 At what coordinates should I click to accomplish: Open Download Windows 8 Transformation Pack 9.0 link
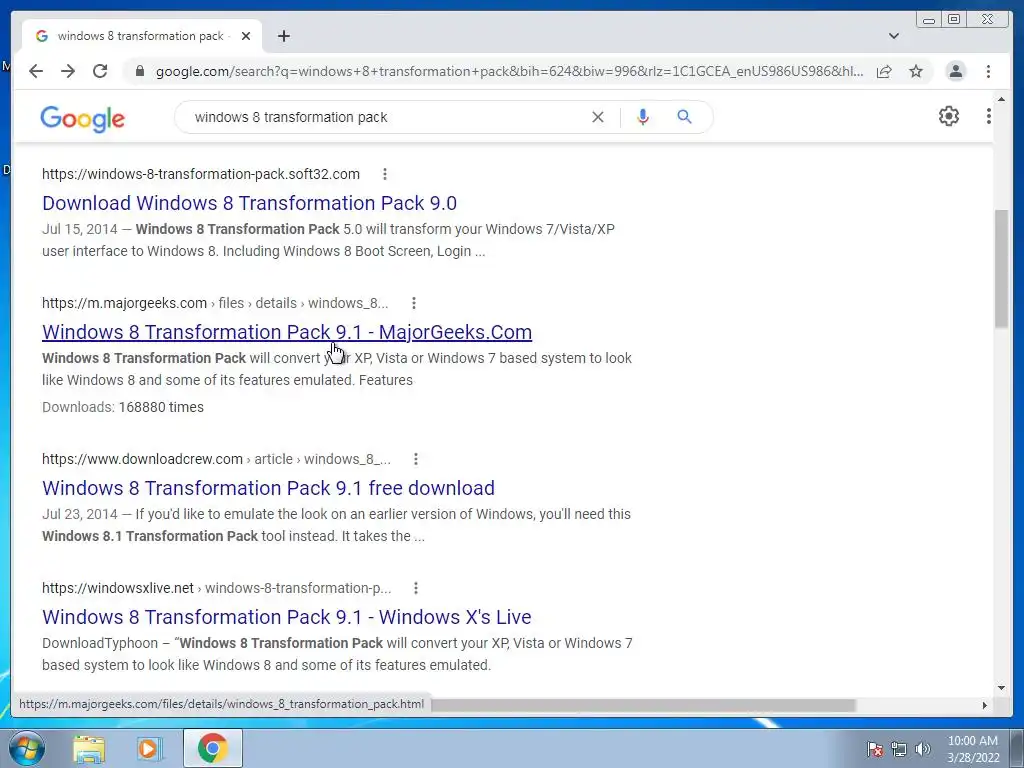249,203
